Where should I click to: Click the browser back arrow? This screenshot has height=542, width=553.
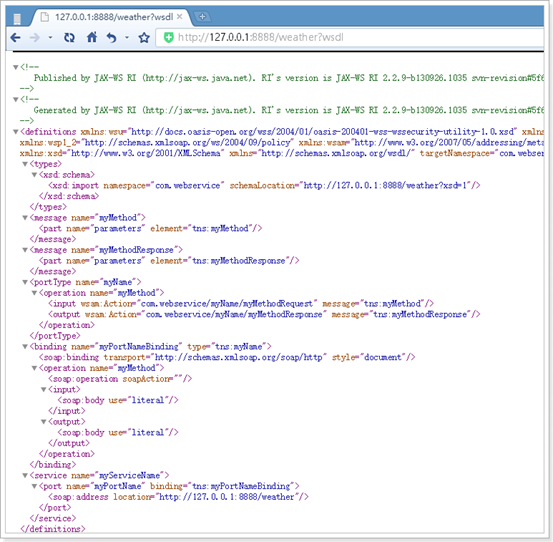(x=16, y=37)
